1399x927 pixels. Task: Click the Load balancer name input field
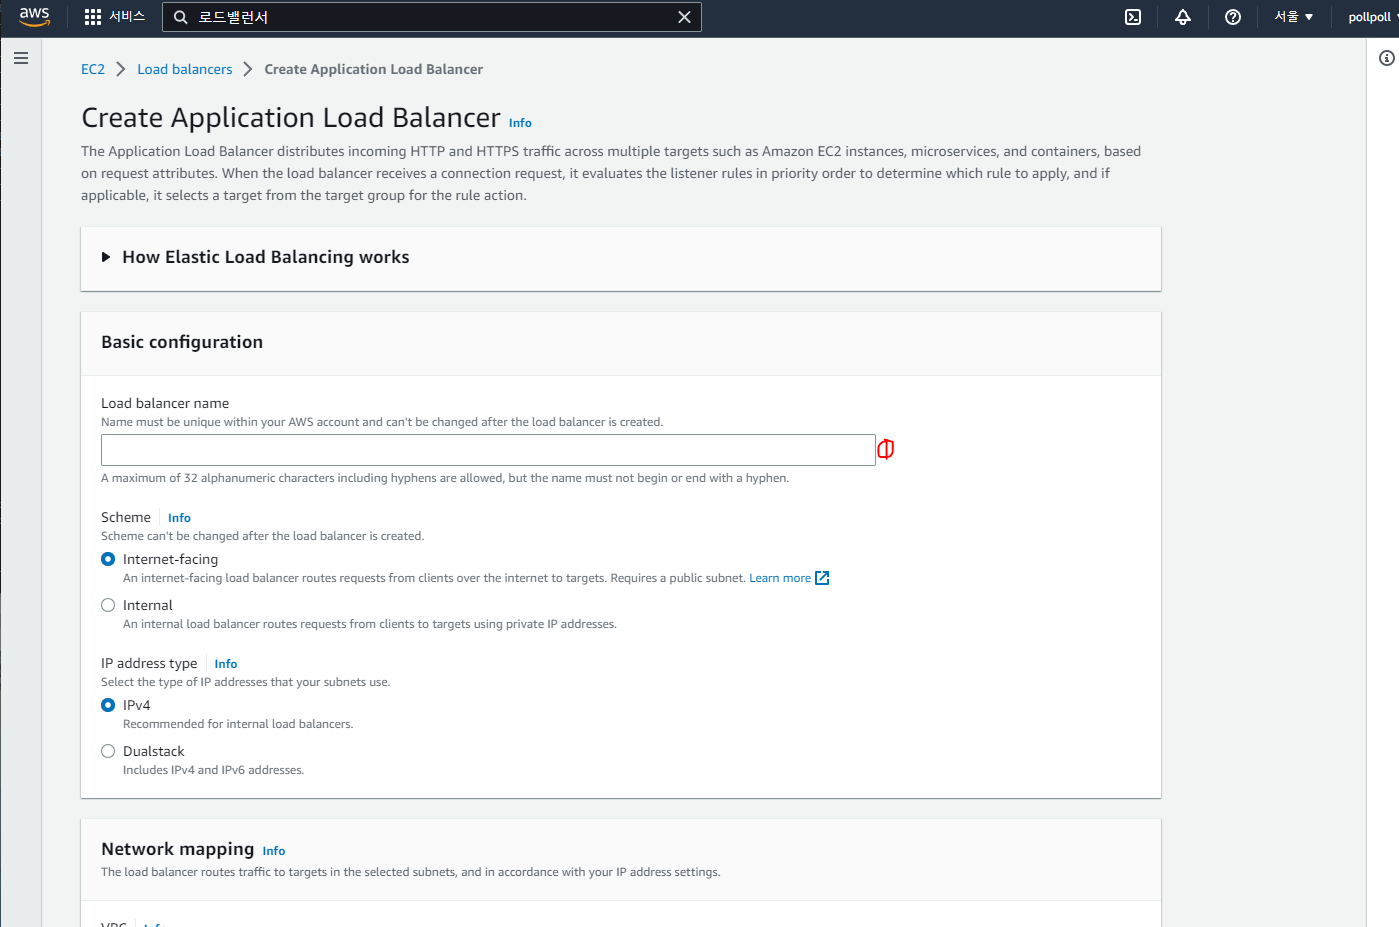click(488, 450)
